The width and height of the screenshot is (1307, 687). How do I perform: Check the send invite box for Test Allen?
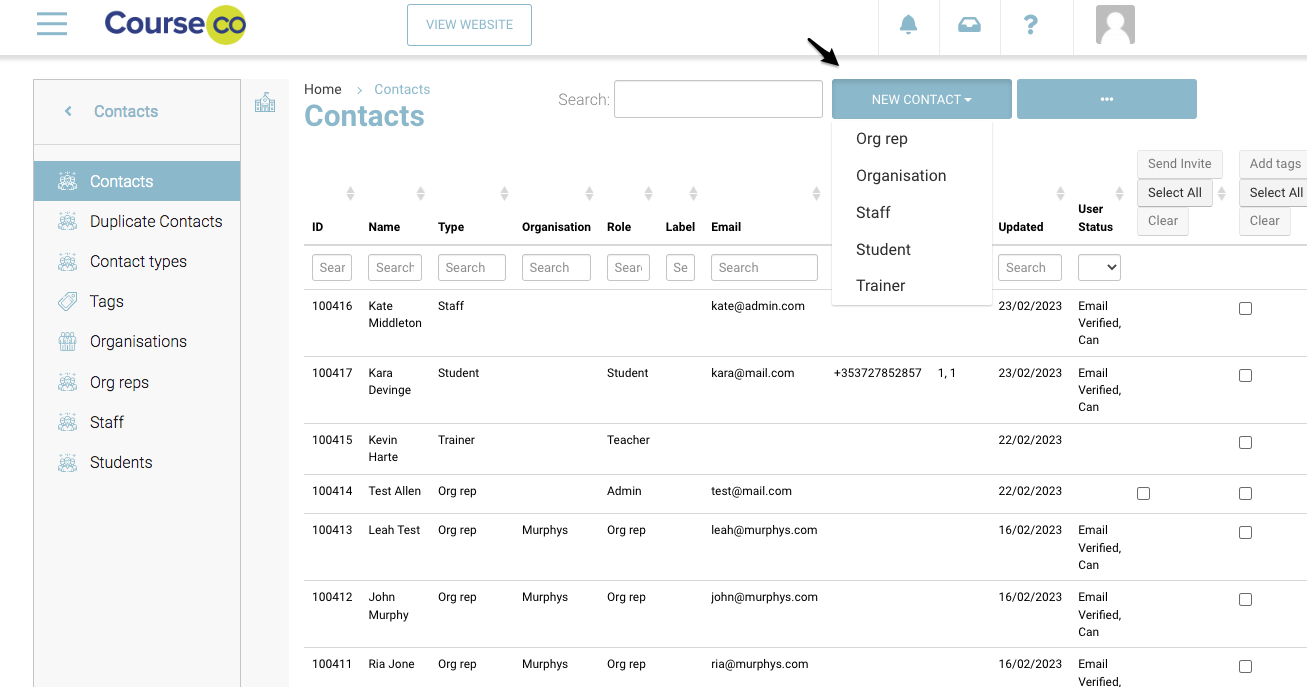pyautogui.click(x=1143, y=493)
